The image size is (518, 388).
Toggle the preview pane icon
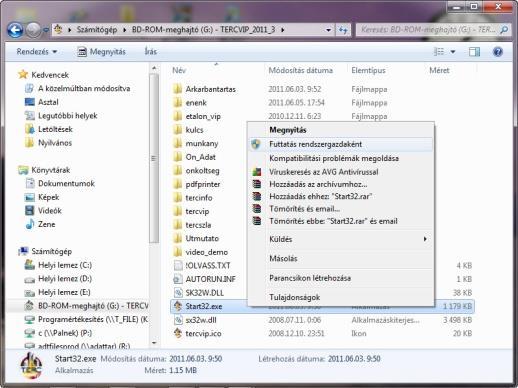474,52
